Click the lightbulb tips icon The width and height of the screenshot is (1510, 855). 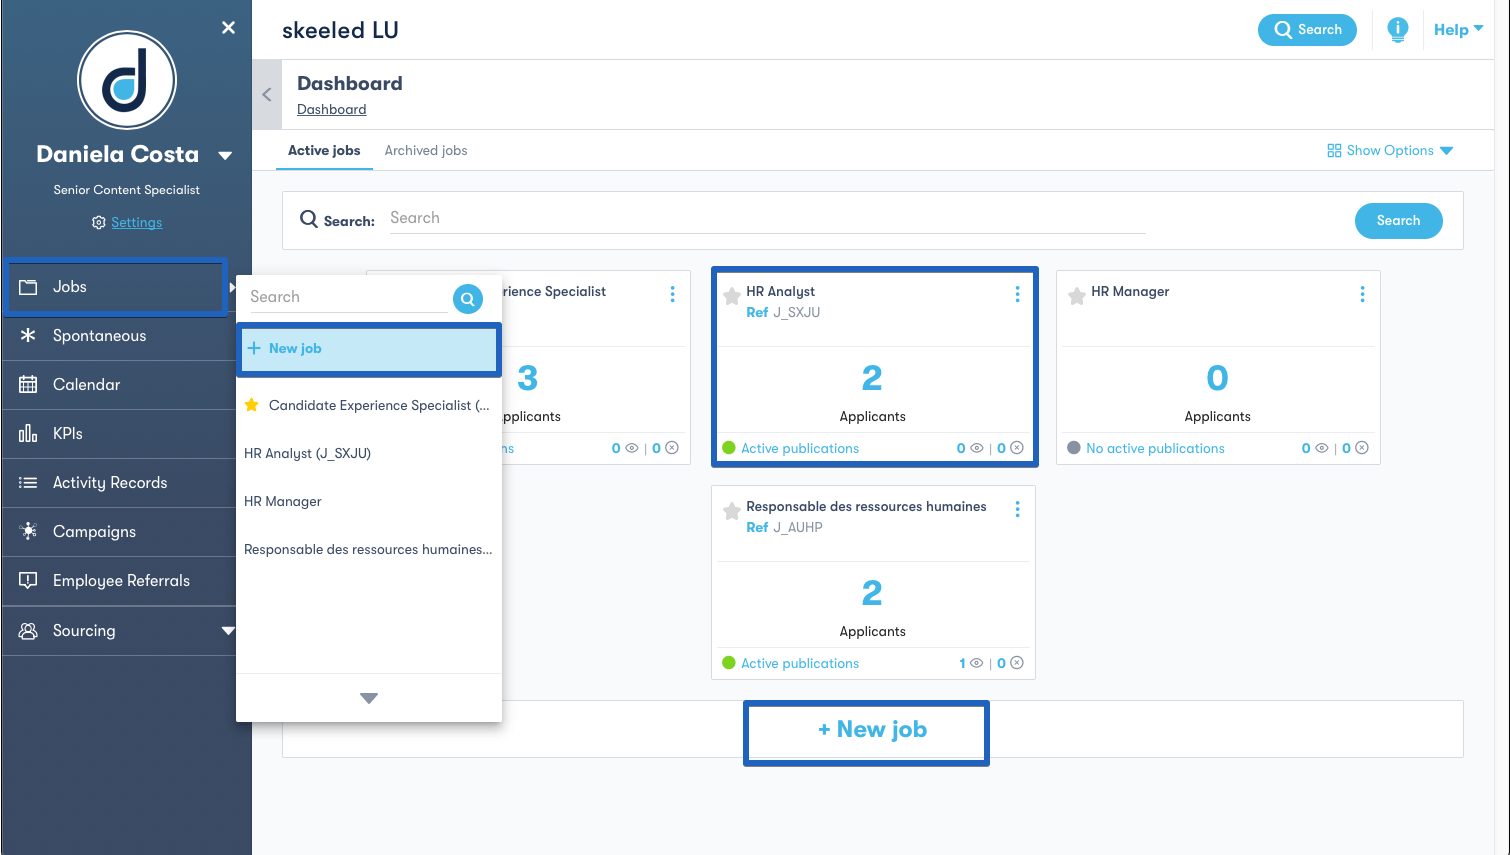coord(1398,30)
